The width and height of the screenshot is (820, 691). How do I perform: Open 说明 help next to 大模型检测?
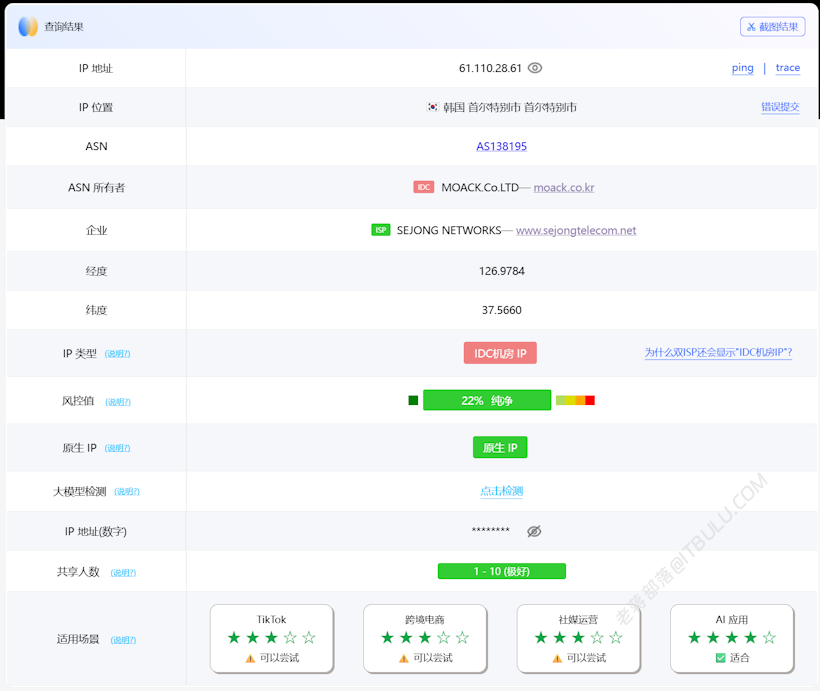pos(127,492)
